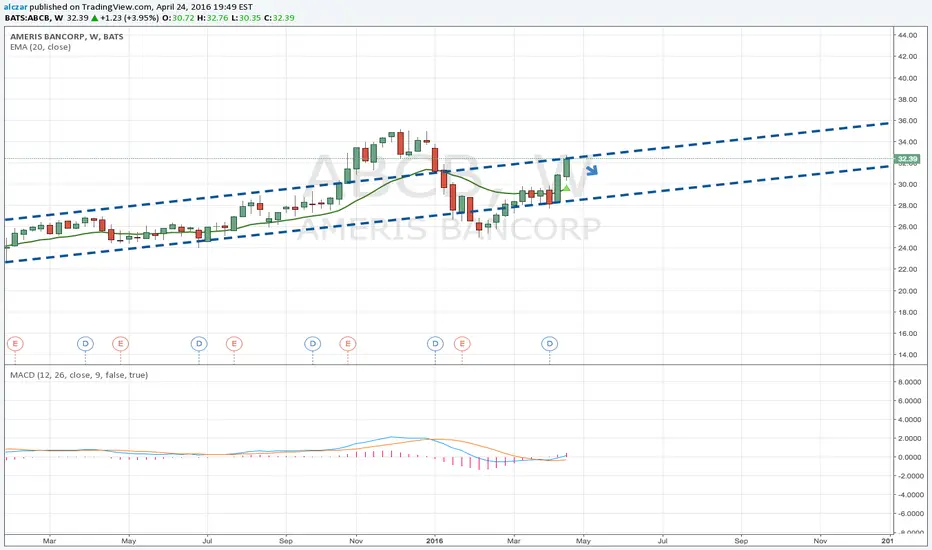Click the C:32.39 close value
The height and width of the screenshot is (550, 932).
(279, 18)
